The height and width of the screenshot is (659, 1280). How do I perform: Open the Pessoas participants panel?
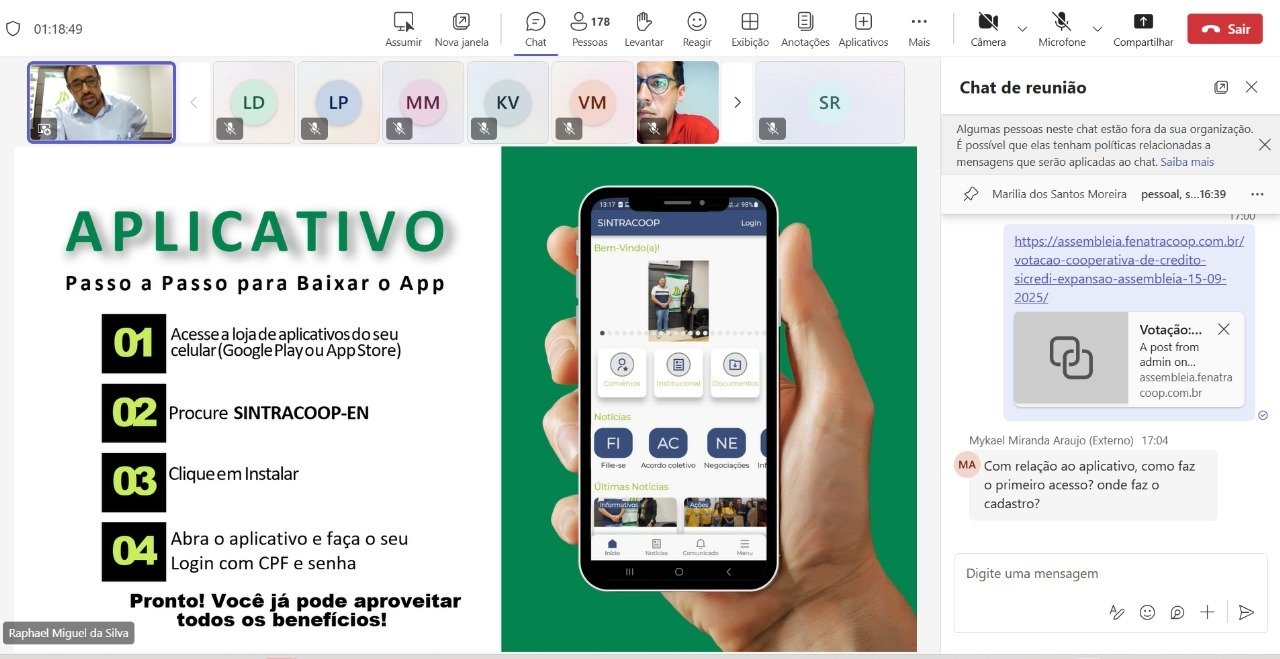tap(589, 28)
